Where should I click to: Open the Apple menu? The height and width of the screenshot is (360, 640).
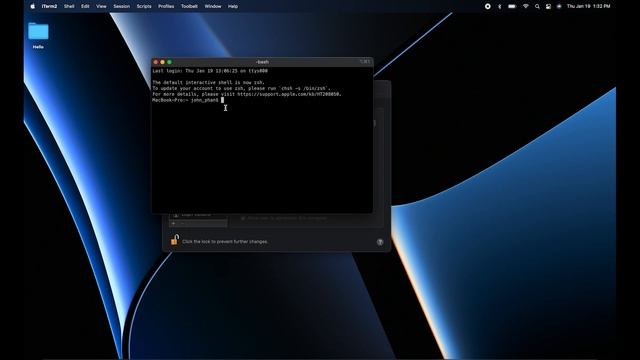[33, 6]
